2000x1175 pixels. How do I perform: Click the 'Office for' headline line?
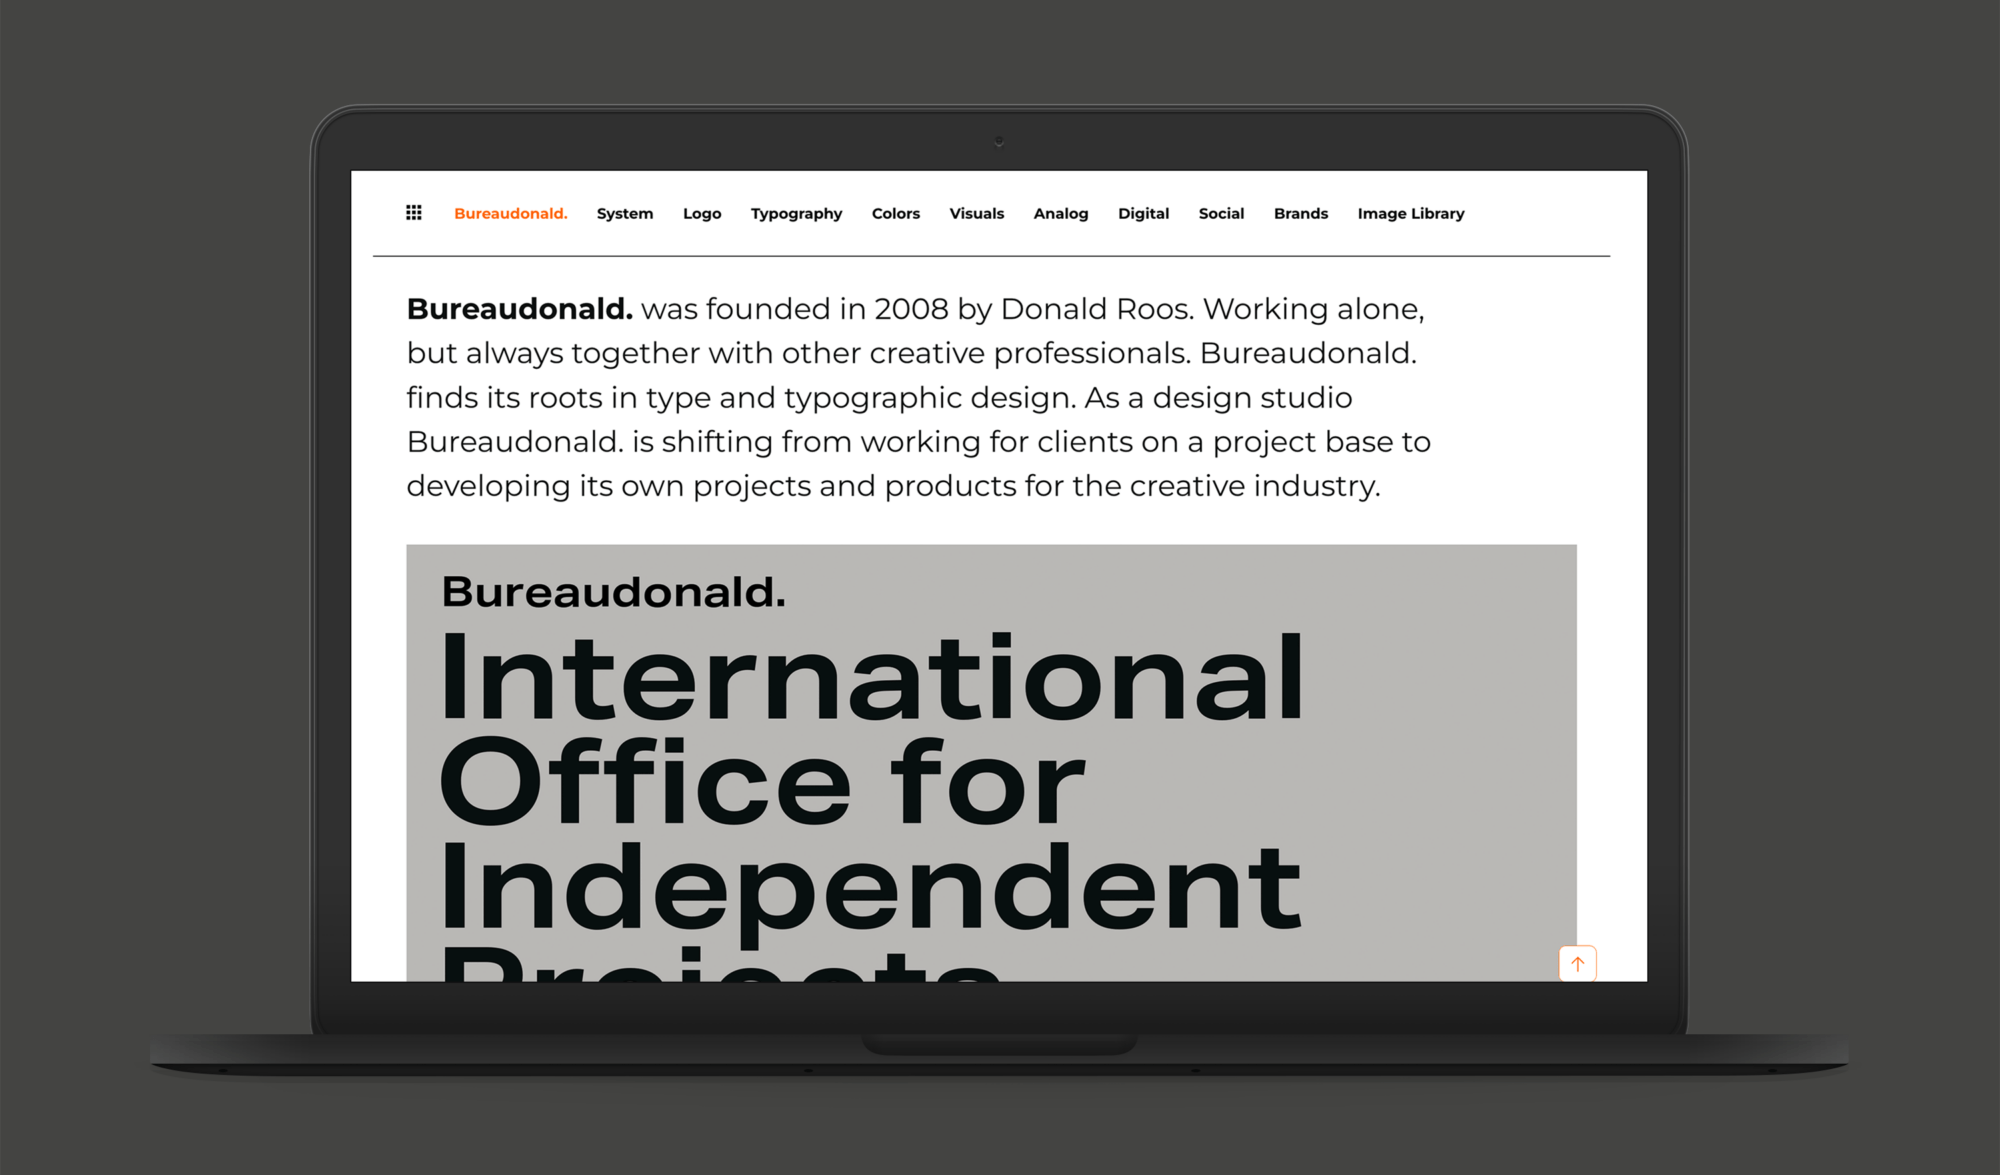[x=760, y=783]
